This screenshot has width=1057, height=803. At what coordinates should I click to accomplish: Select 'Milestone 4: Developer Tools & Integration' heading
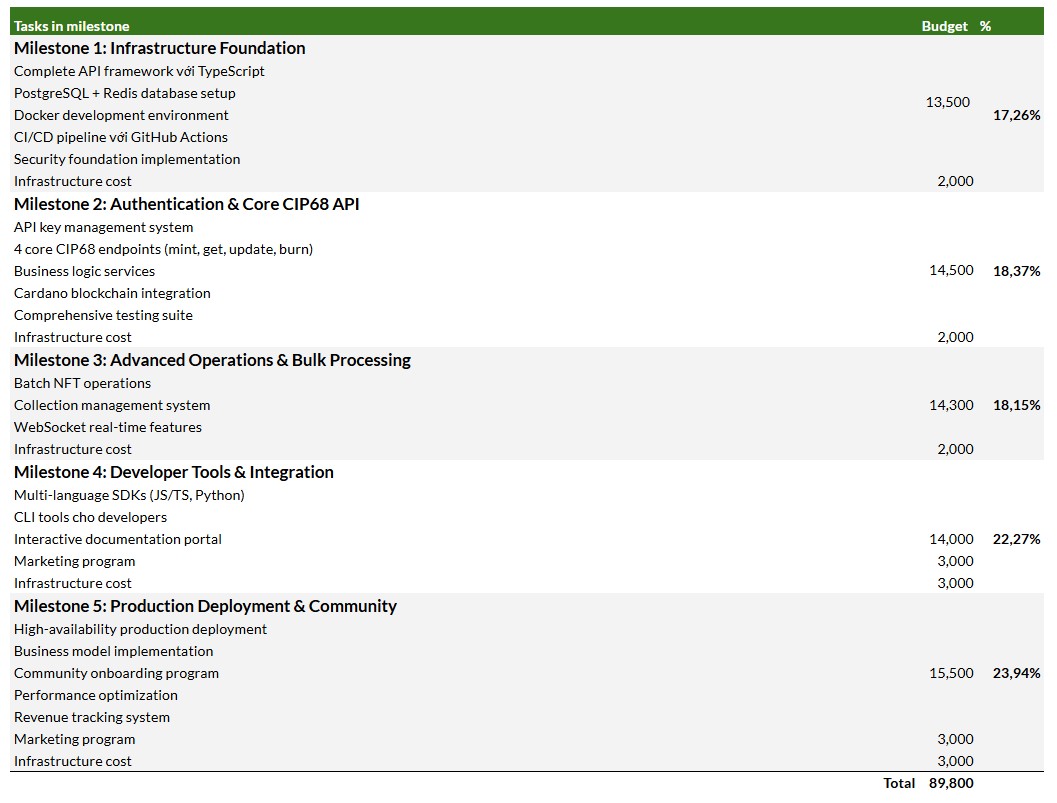click(174, 473)
